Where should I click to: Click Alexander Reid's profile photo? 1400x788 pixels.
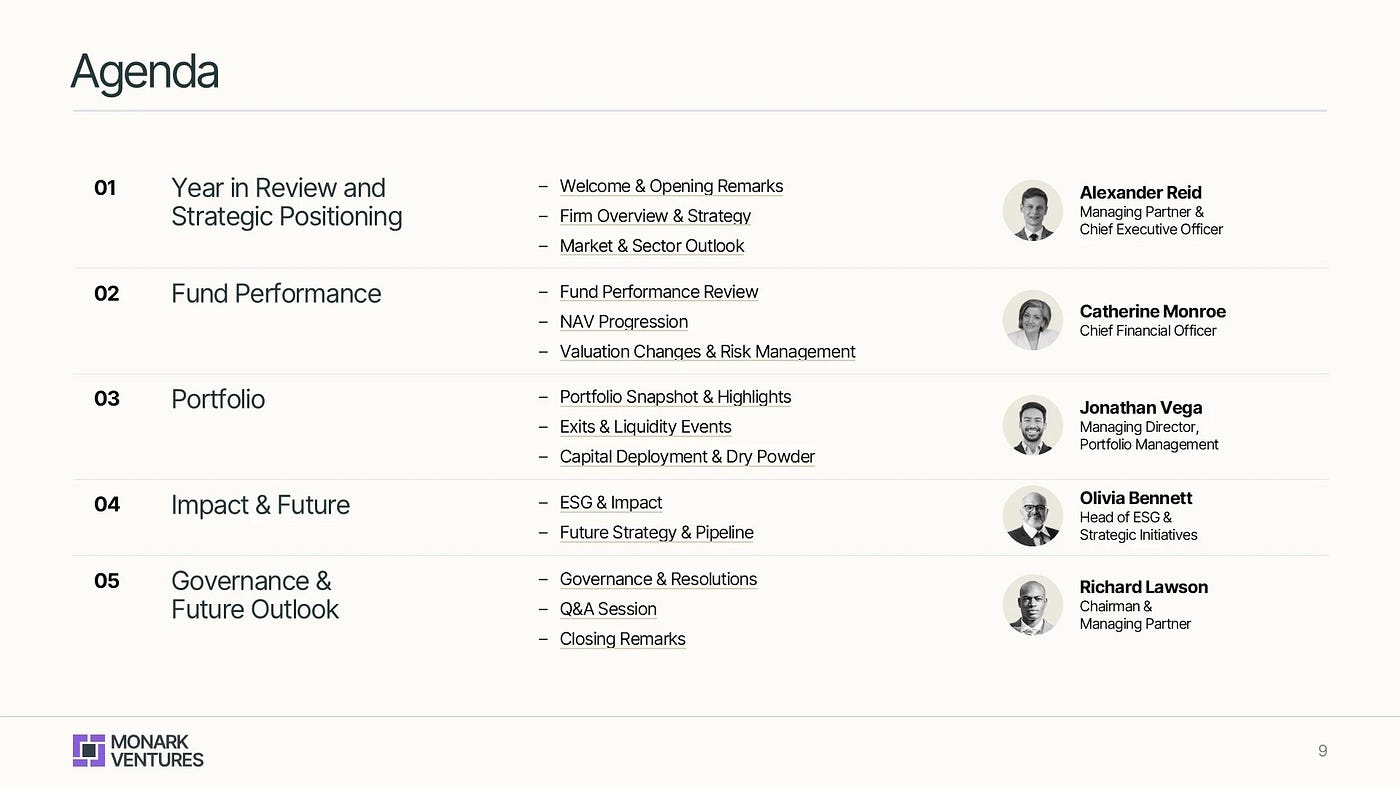(x=1032, y=210)
